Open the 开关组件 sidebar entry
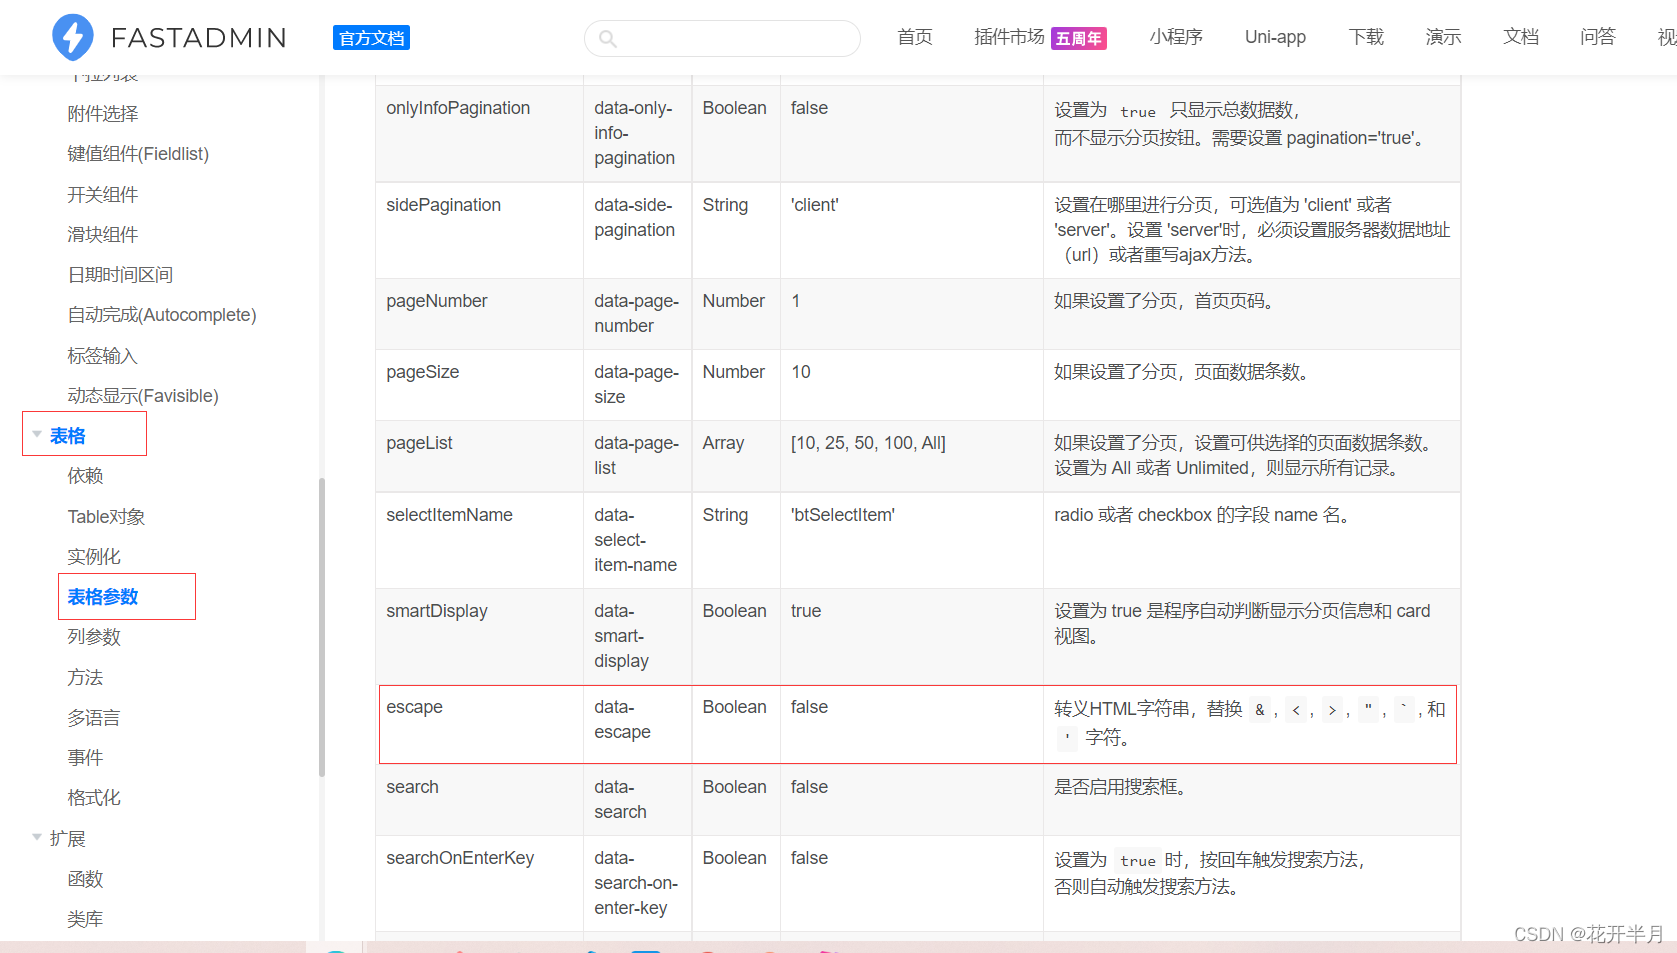 pyautogui.click(x=102, y=193)
